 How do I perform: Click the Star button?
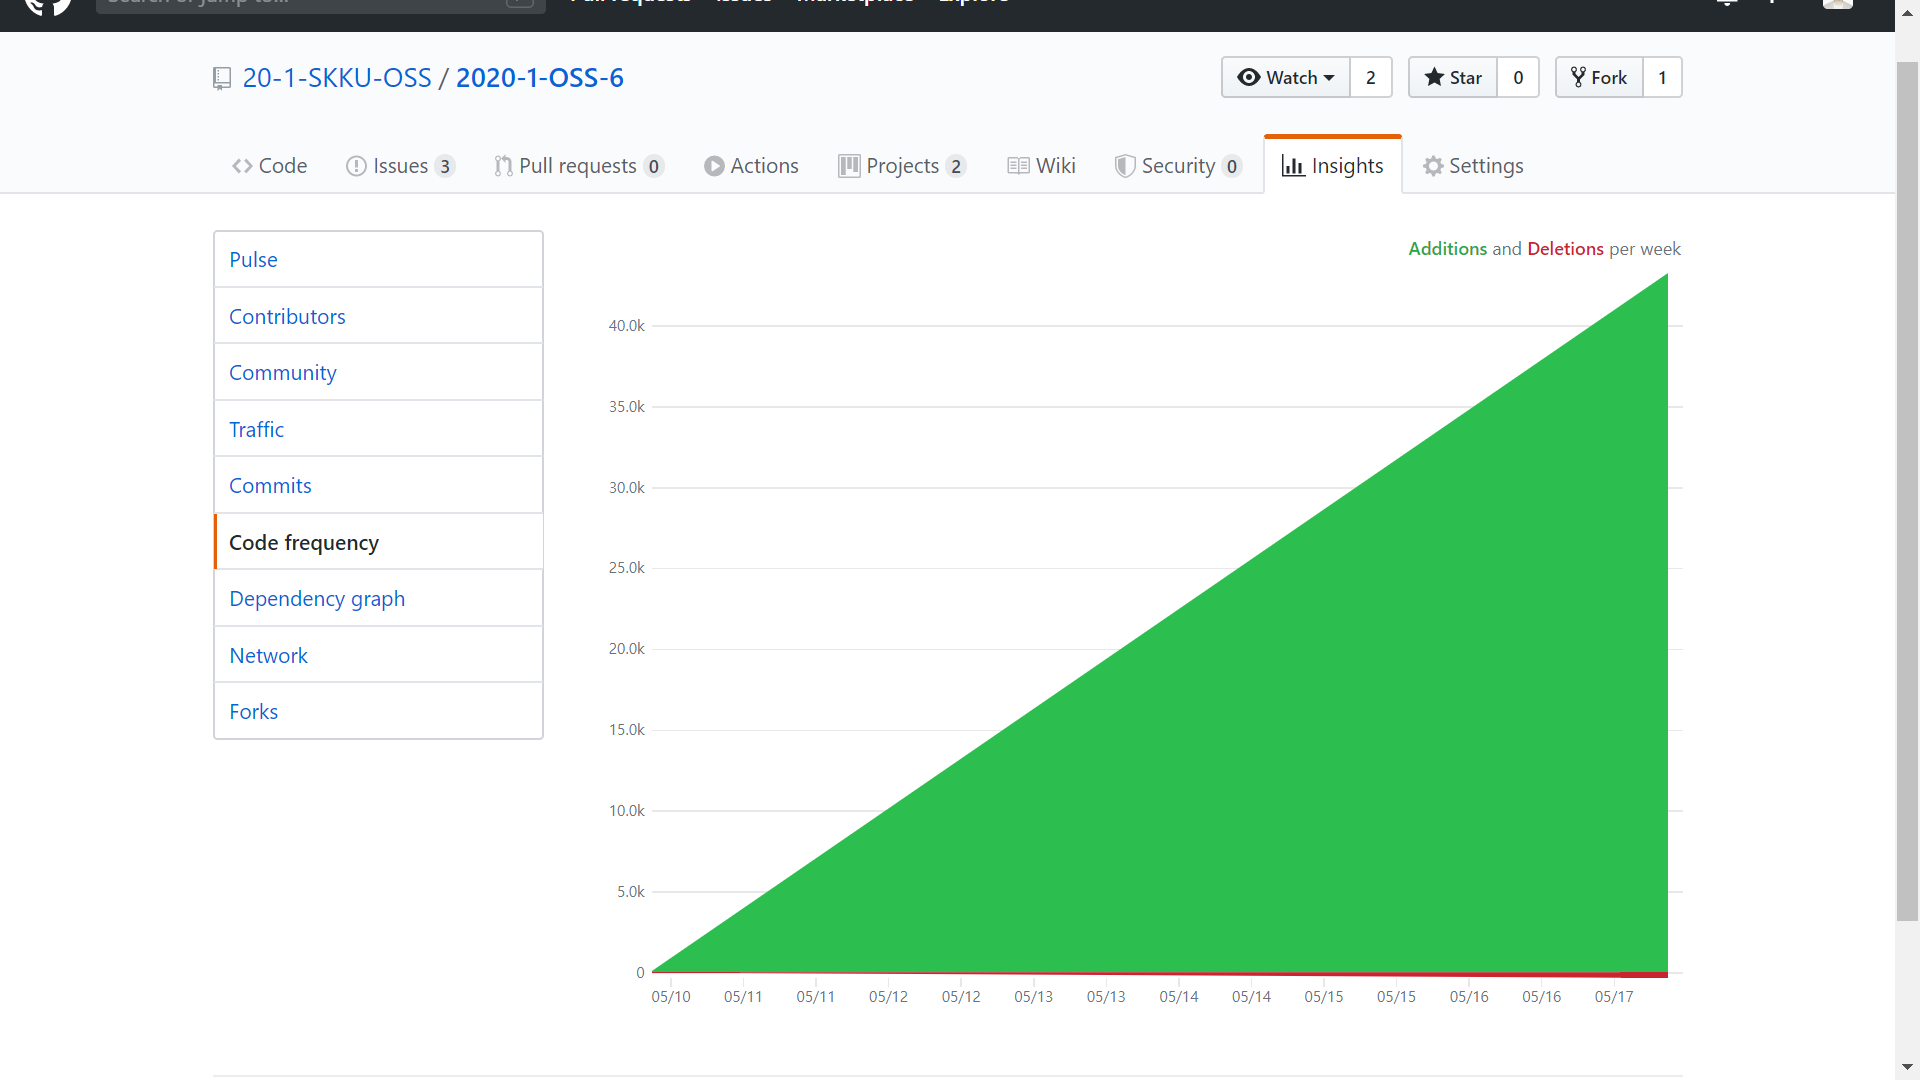[x=1453, y=77]
